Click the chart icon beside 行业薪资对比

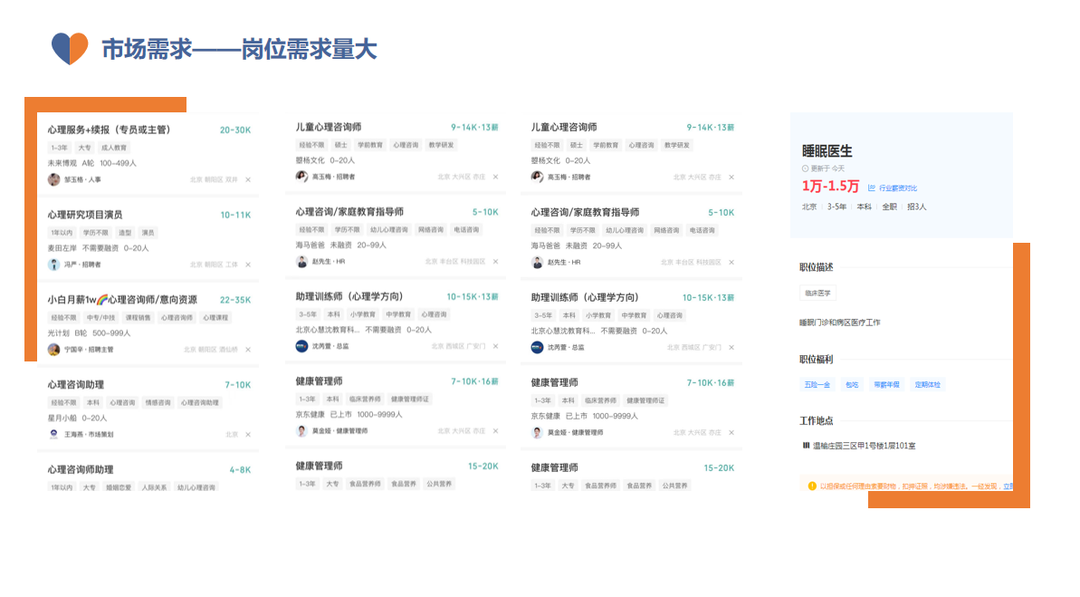pyautogui.click(x=872, y=188)
